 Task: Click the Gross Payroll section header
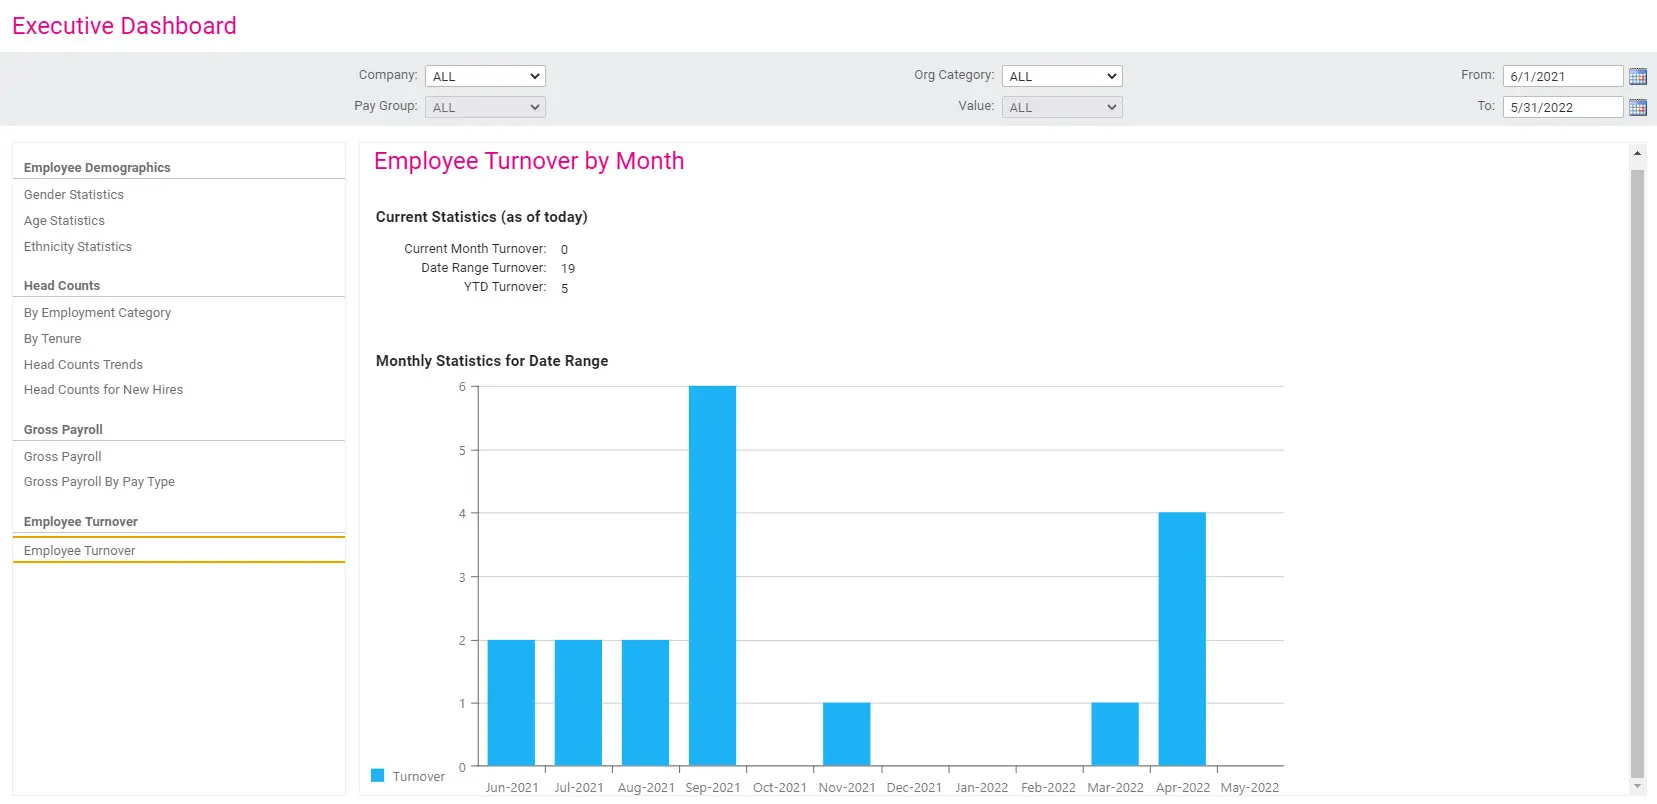[x=63, y=430]
